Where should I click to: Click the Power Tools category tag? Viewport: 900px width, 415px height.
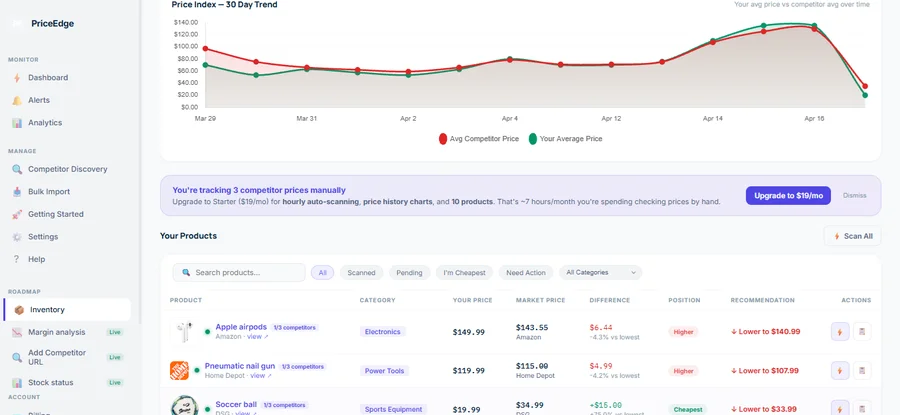point(385,371)
